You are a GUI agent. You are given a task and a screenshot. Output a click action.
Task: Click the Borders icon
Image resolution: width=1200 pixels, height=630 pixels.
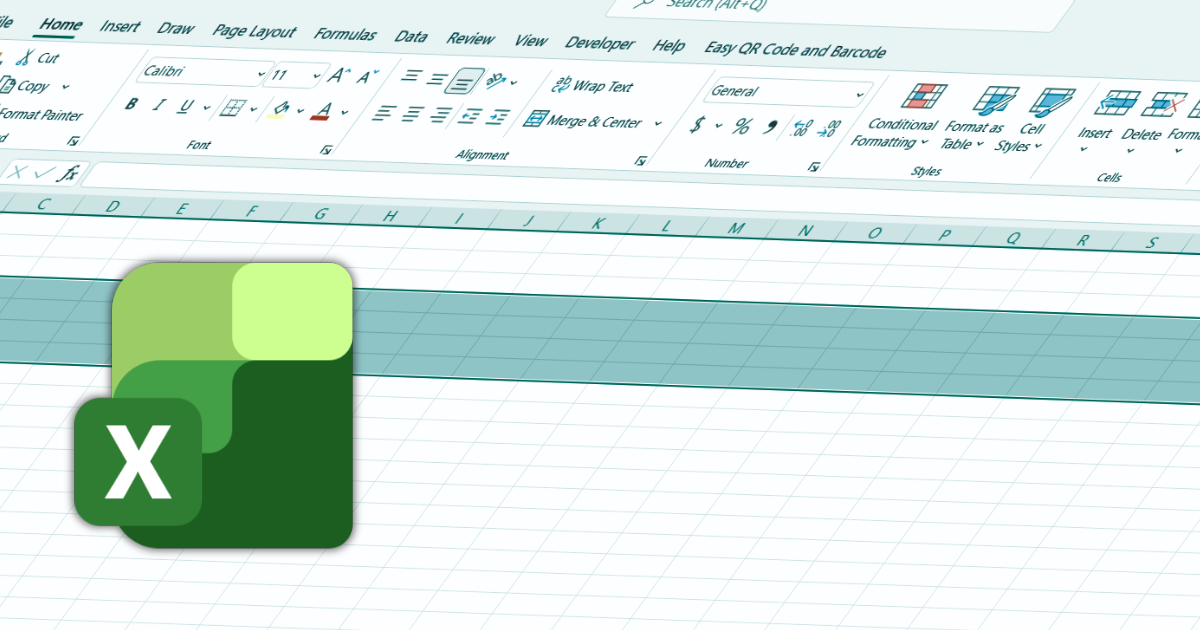click(232, 108)
